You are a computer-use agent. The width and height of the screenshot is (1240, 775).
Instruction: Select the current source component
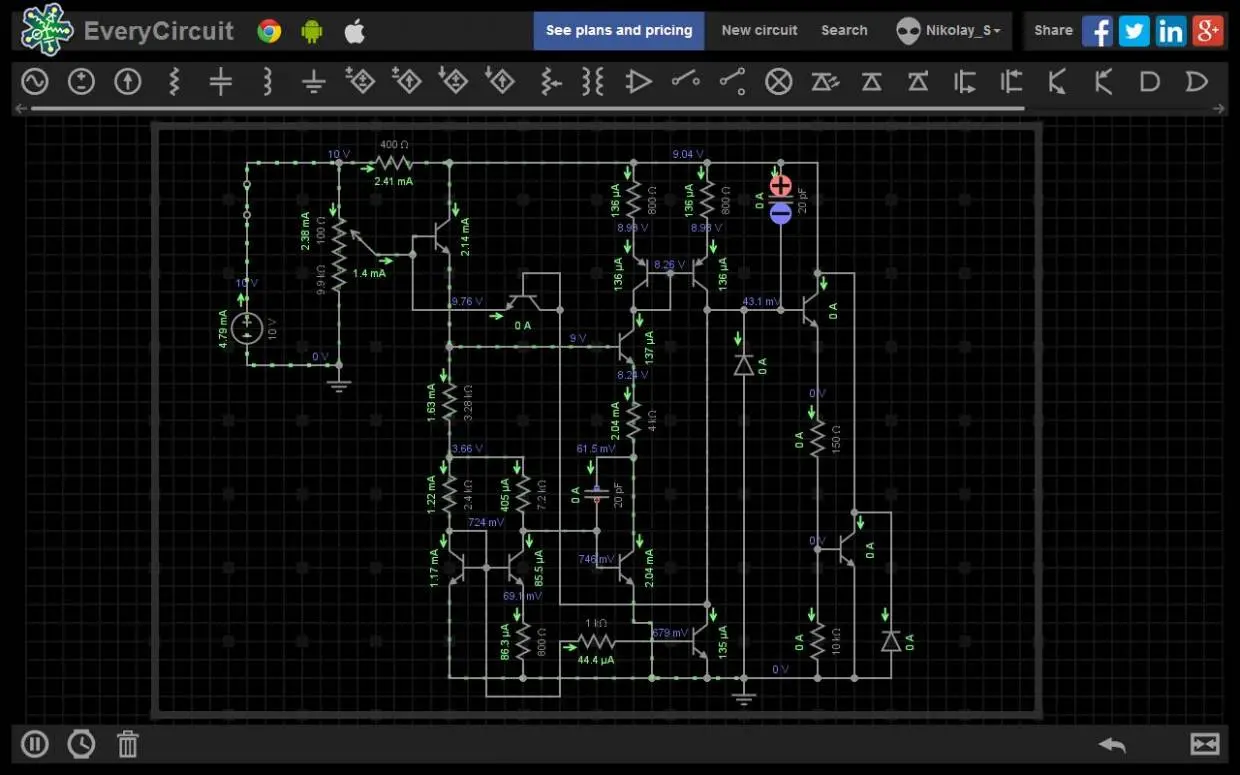[x=128, y=82]
